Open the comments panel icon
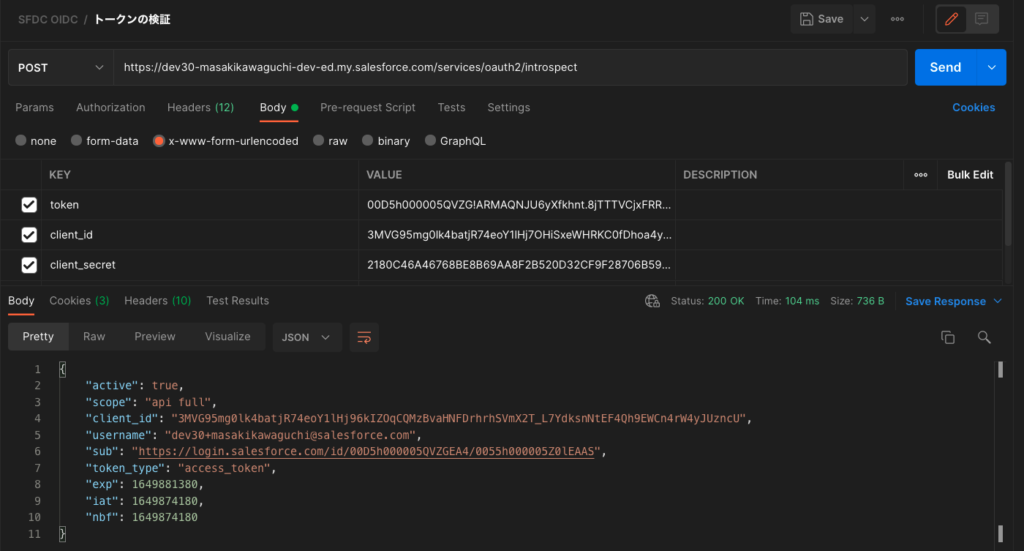Screen dimensions: 1024x551 pyautogui.click(x=982, y=19)
